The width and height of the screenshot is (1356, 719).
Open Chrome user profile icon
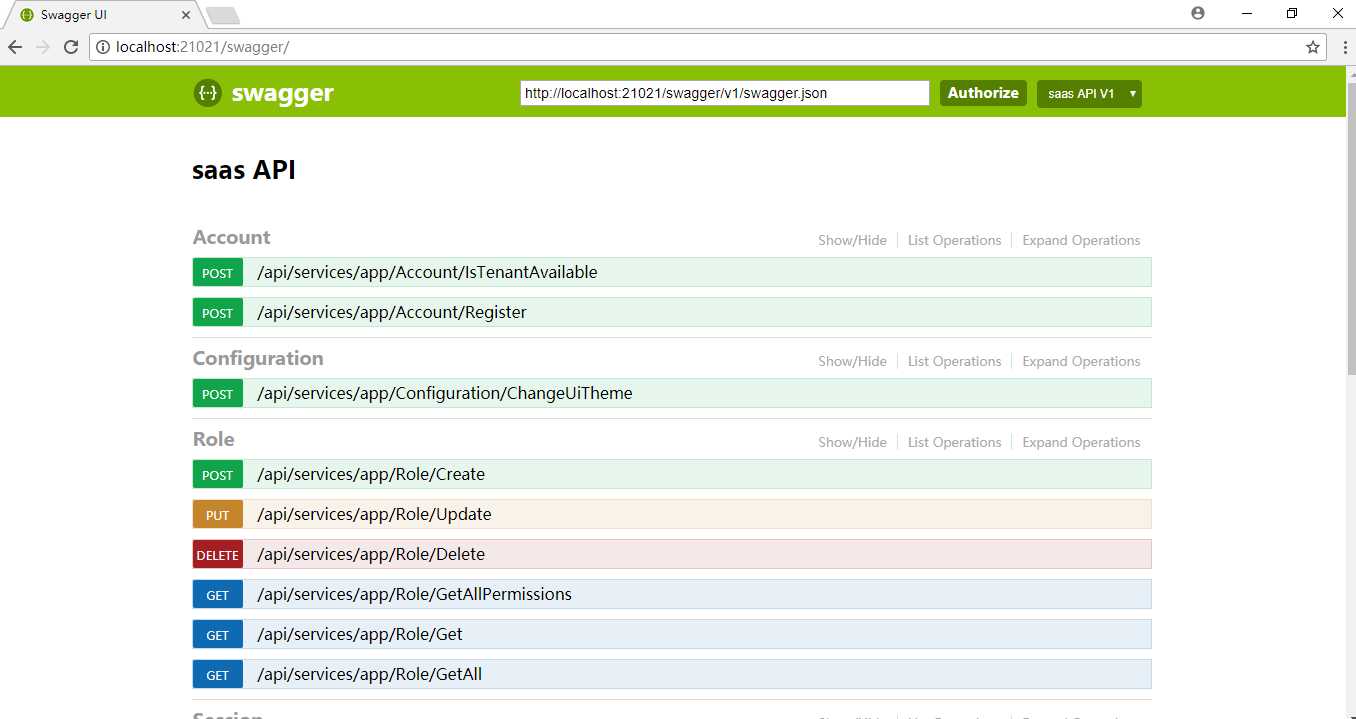[1198, 13]
